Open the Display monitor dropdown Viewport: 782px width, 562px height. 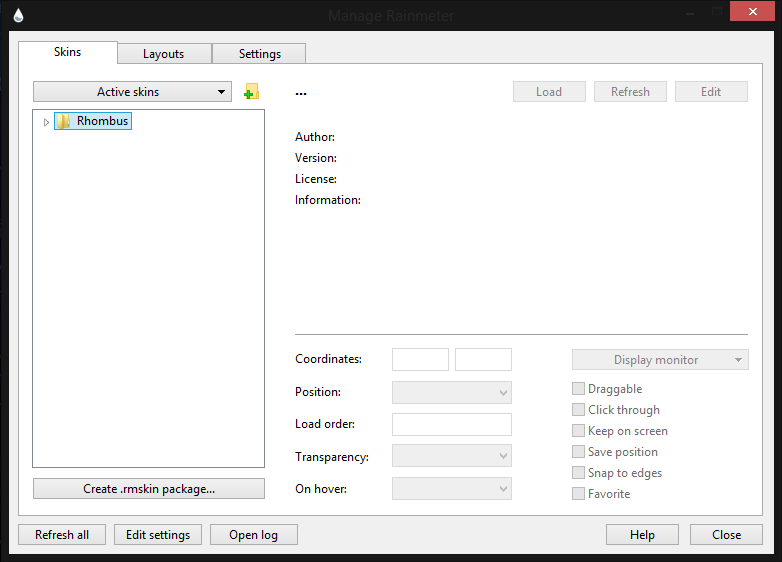(660, 360)
